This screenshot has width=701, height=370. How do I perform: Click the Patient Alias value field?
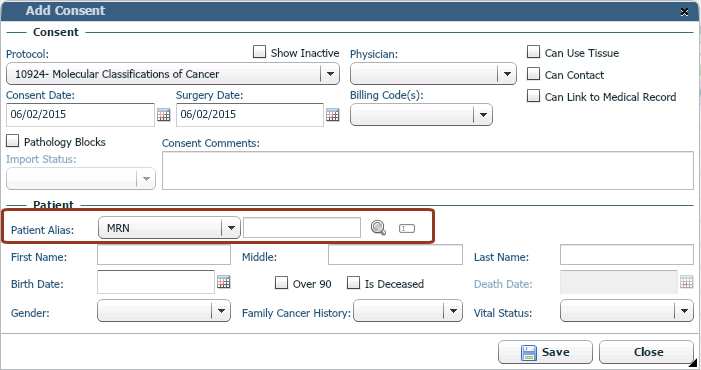pos(302,228)
